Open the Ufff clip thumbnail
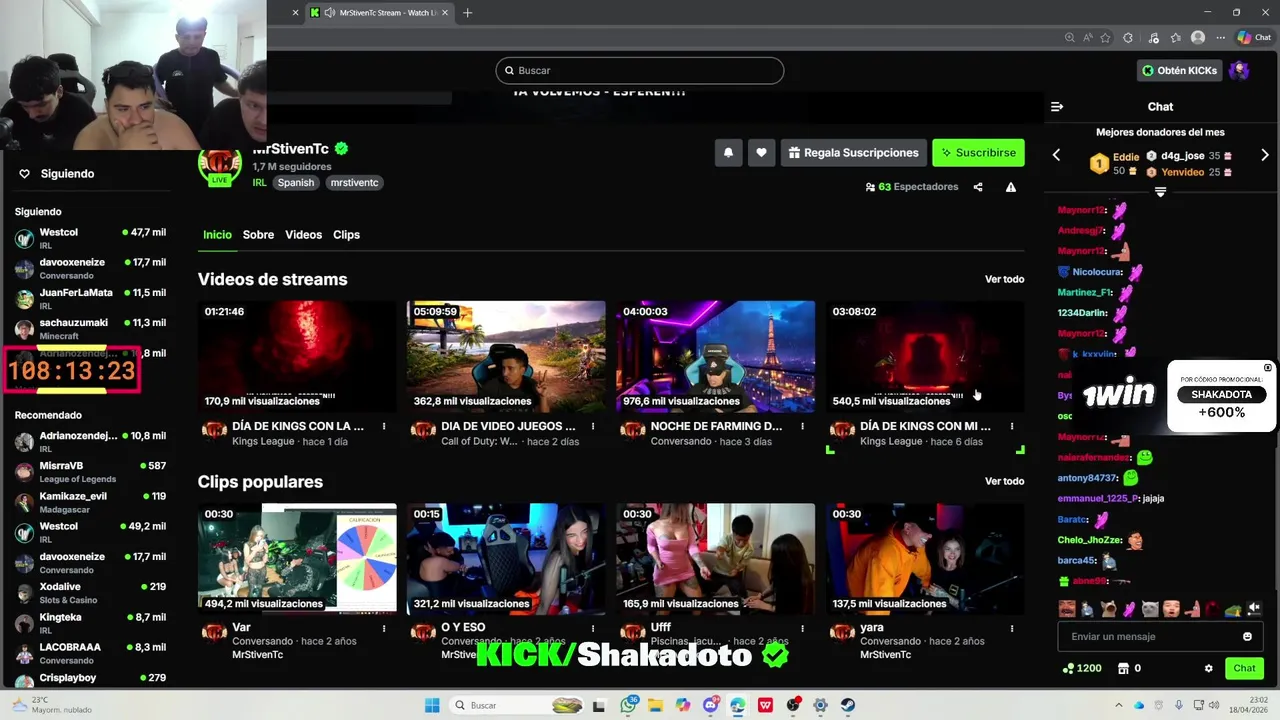 (716, 558)
